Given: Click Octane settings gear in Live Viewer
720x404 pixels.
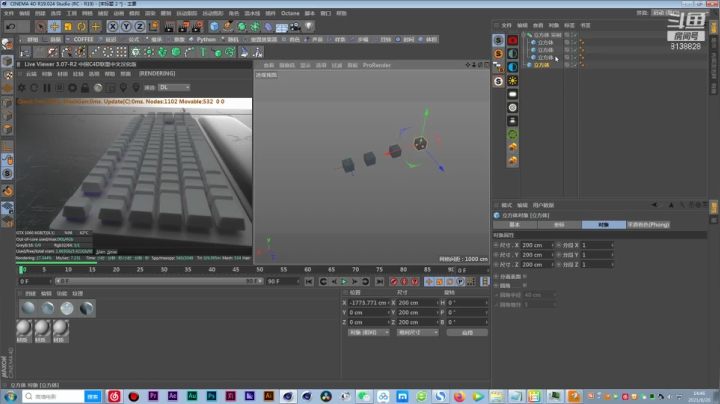Looking at the screenshot, I should 21,87.
